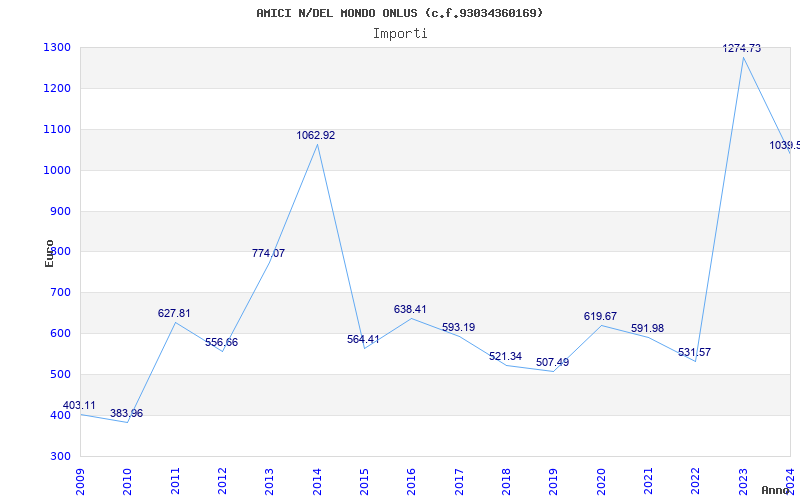Select the x-axis year 2011
Image resolution: width=800 pixels, height=500 pixels.
click(175, 481)
